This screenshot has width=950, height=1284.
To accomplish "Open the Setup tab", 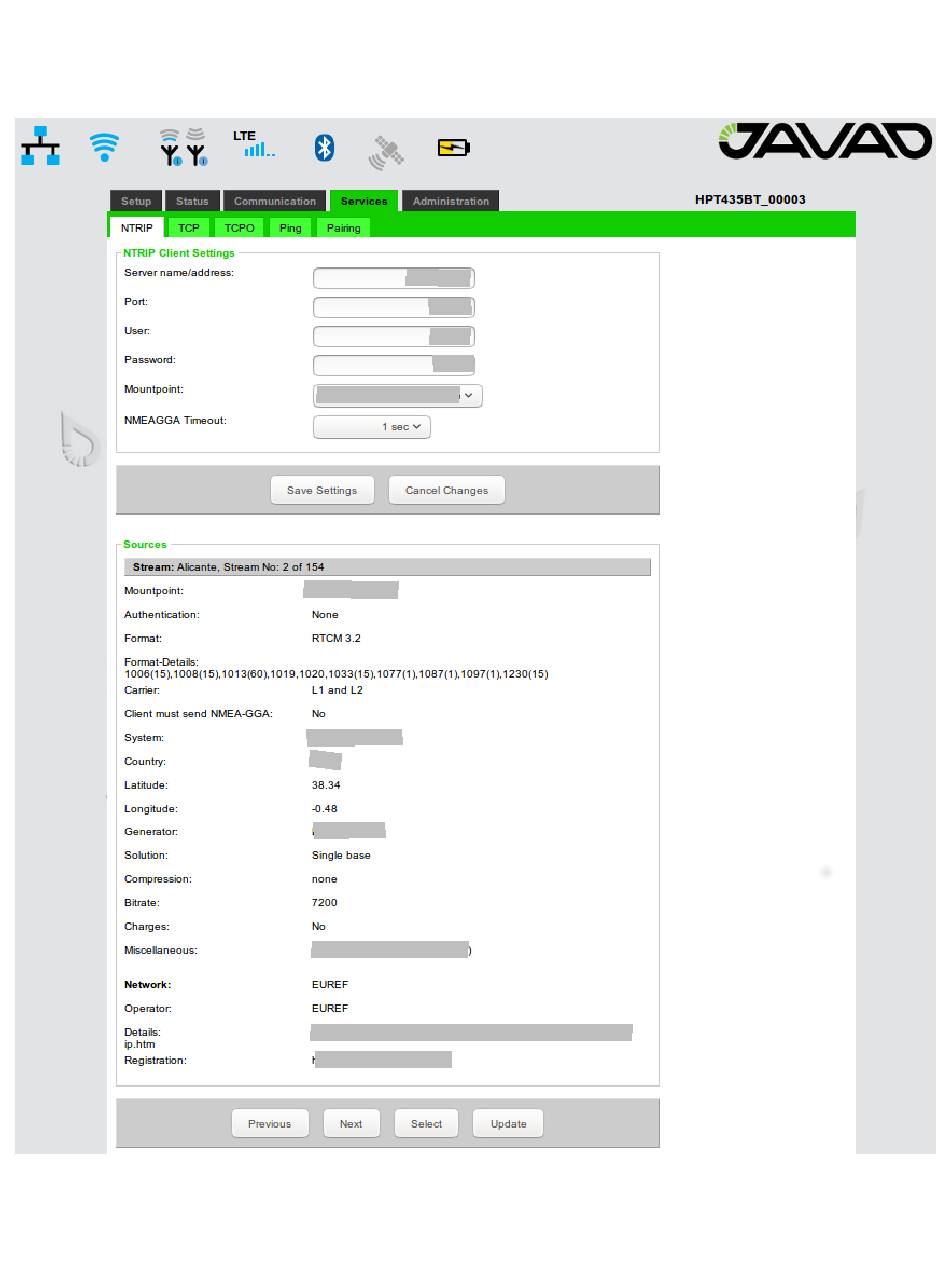I will [136, 201].
